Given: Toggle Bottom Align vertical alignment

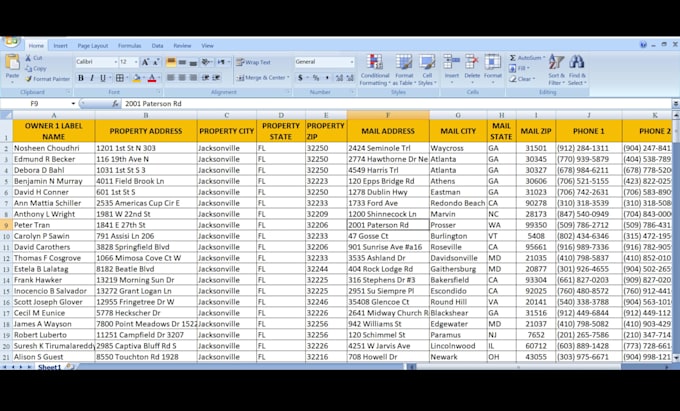Looking at the screenshot, I should pyautogui.click(x=193, y=62).
